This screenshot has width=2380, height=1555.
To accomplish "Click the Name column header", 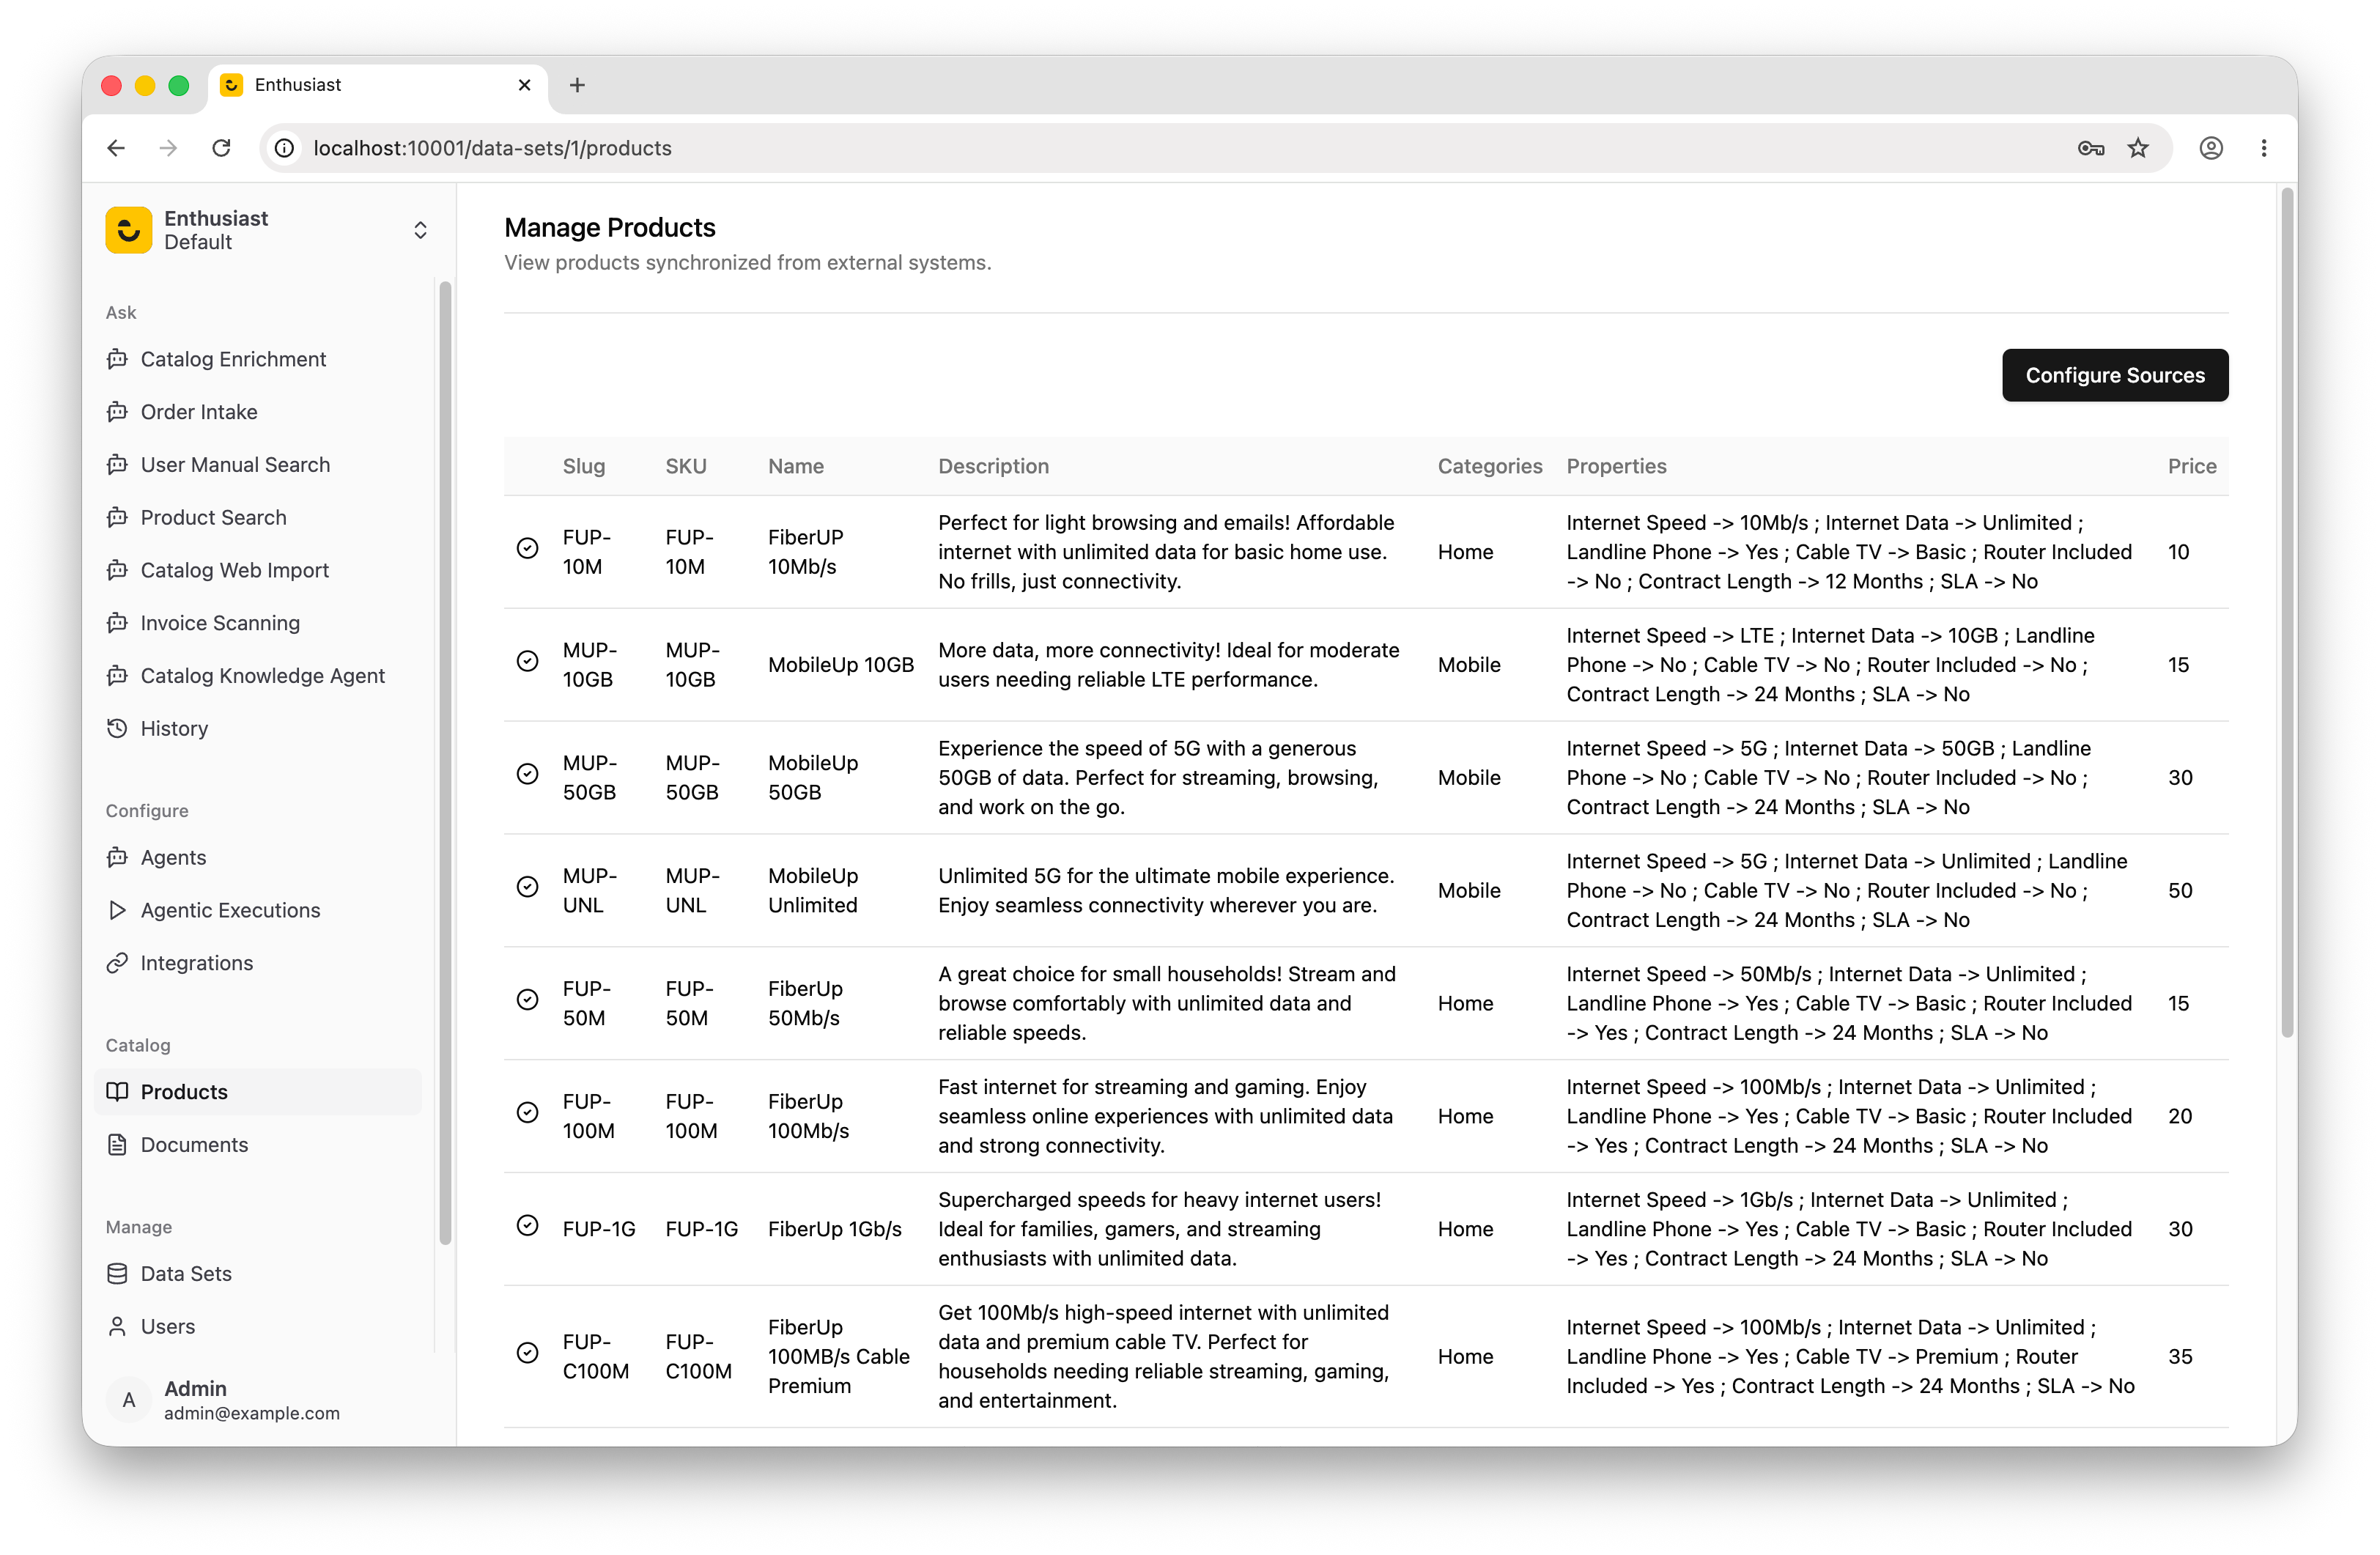I will 796,466.
